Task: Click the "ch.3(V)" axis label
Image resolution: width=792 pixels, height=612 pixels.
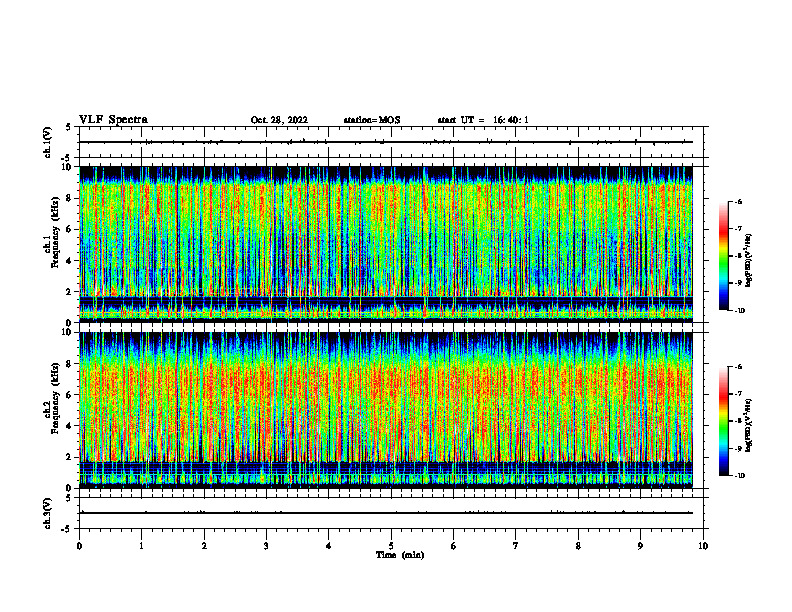Action: point(47,513)
